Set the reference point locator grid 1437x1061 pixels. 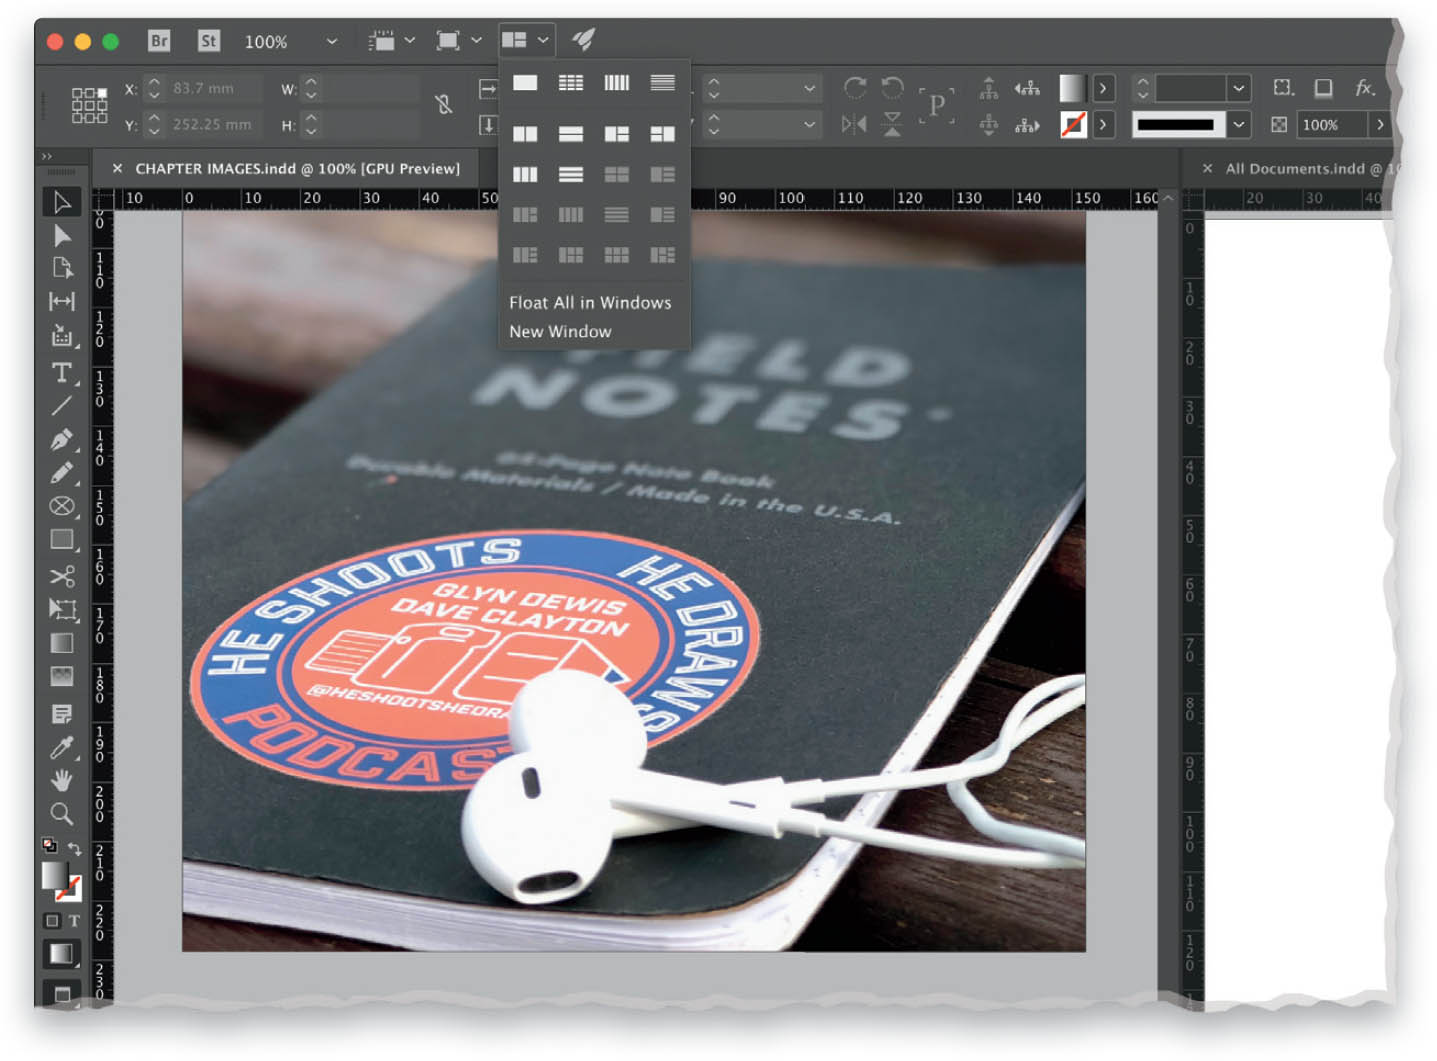(x=89, y=105)
